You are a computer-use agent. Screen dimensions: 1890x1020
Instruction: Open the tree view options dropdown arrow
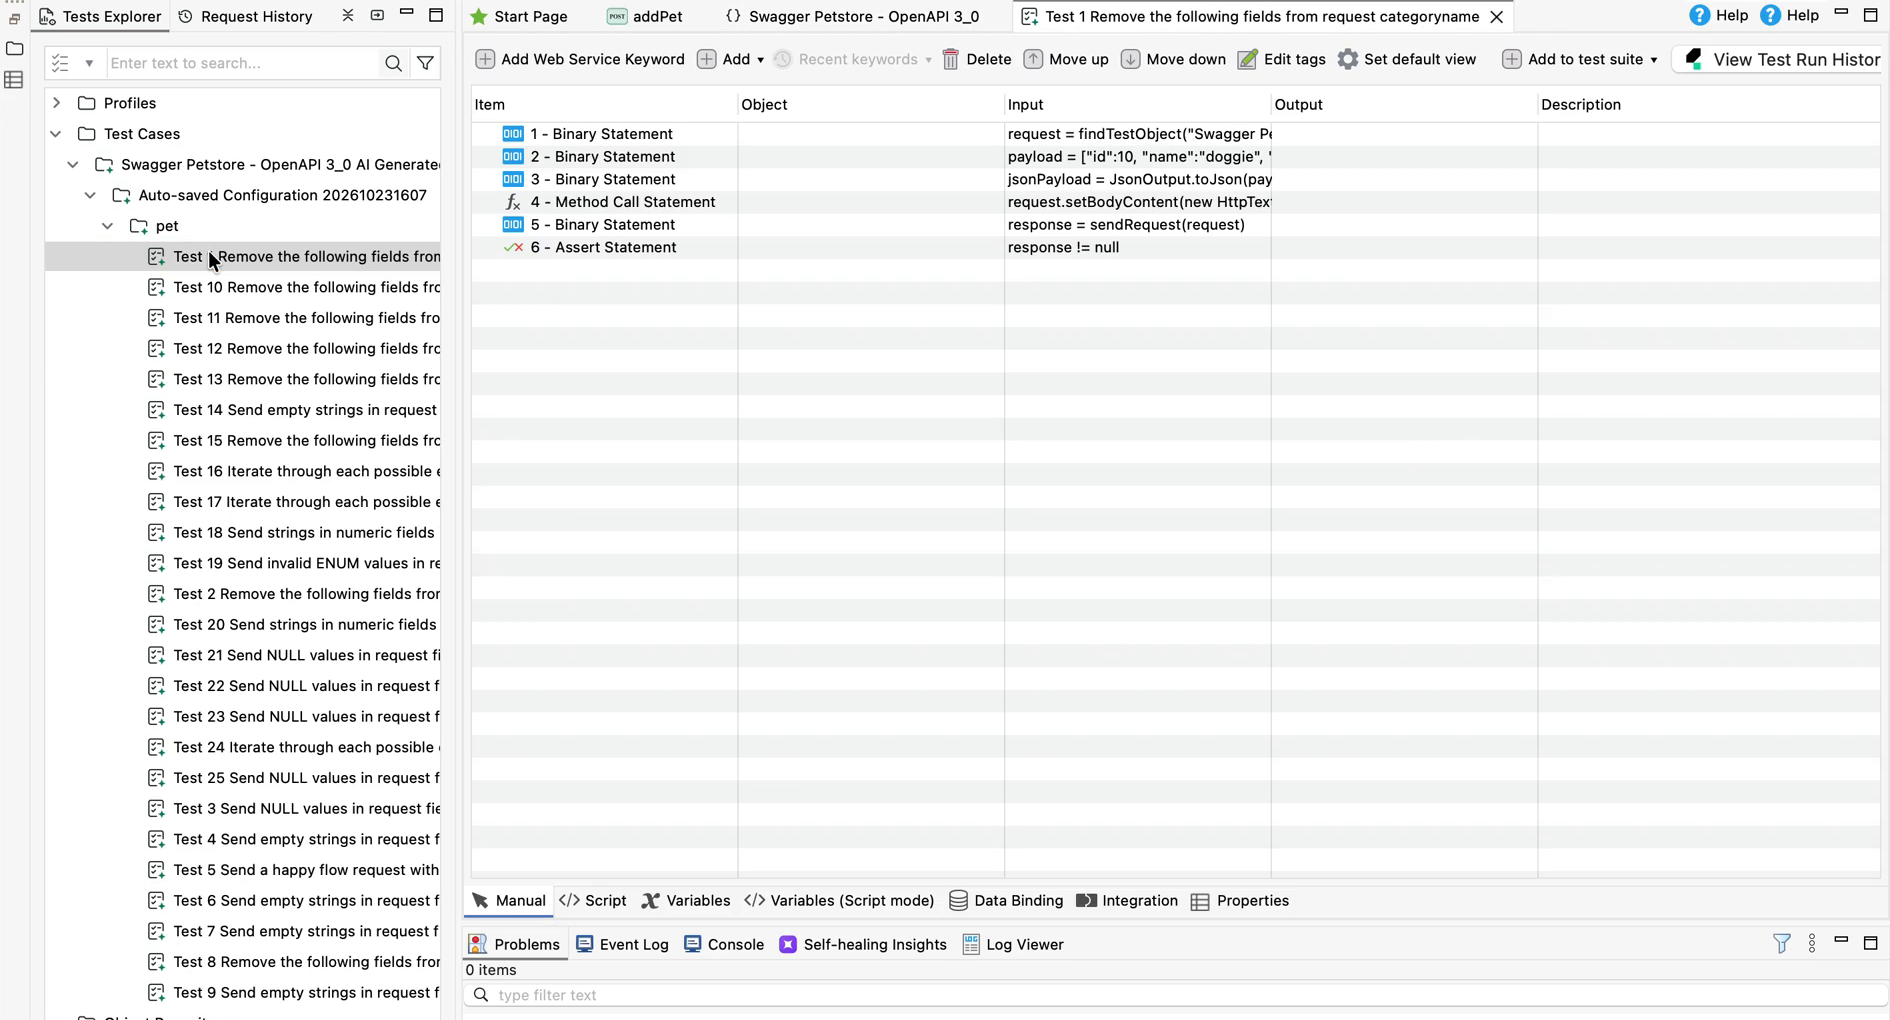tap(89, 63)
